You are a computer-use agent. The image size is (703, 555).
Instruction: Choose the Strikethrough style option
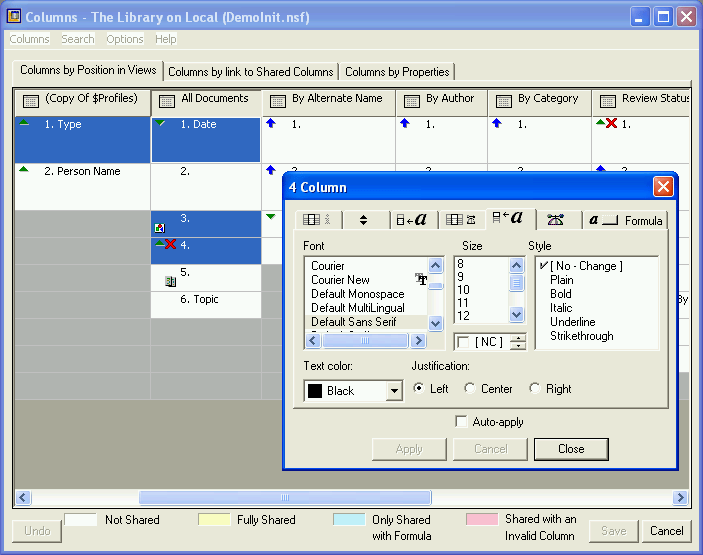click(x=581, y=336)
